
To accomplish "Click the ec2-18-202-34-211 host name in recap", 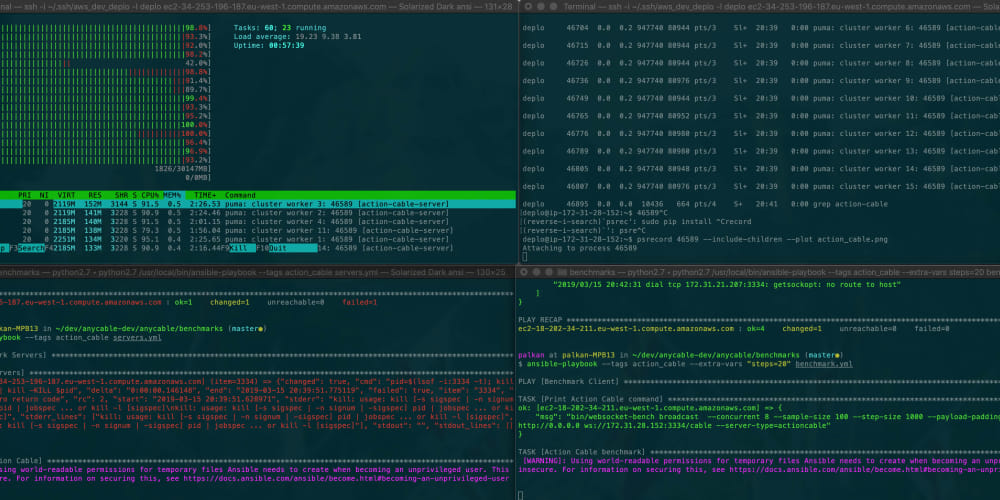I will pos(626,329).
